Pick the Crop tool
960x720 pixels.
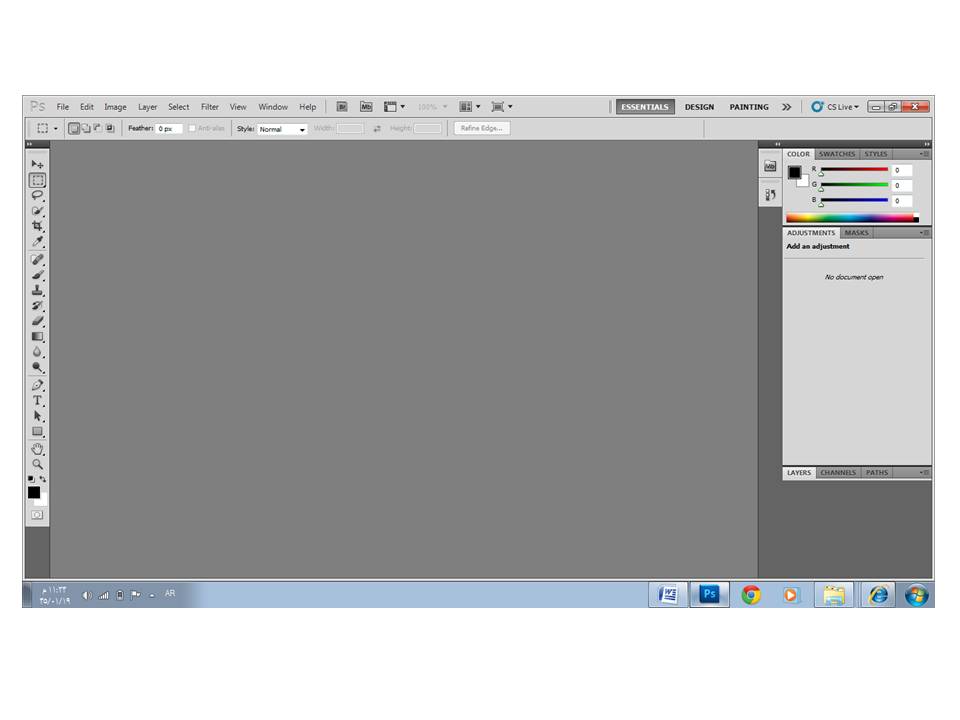[x=37, y=227]
